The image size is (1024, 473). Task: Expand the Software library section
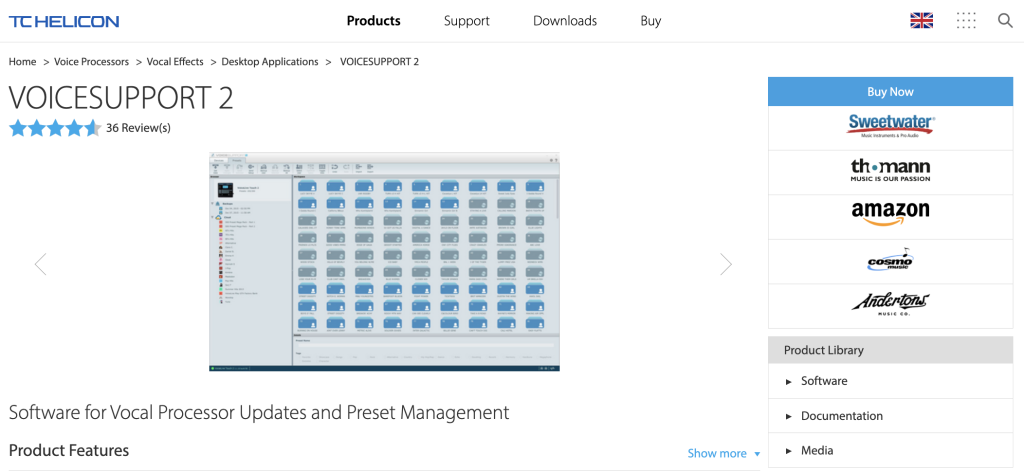[890, 381]
